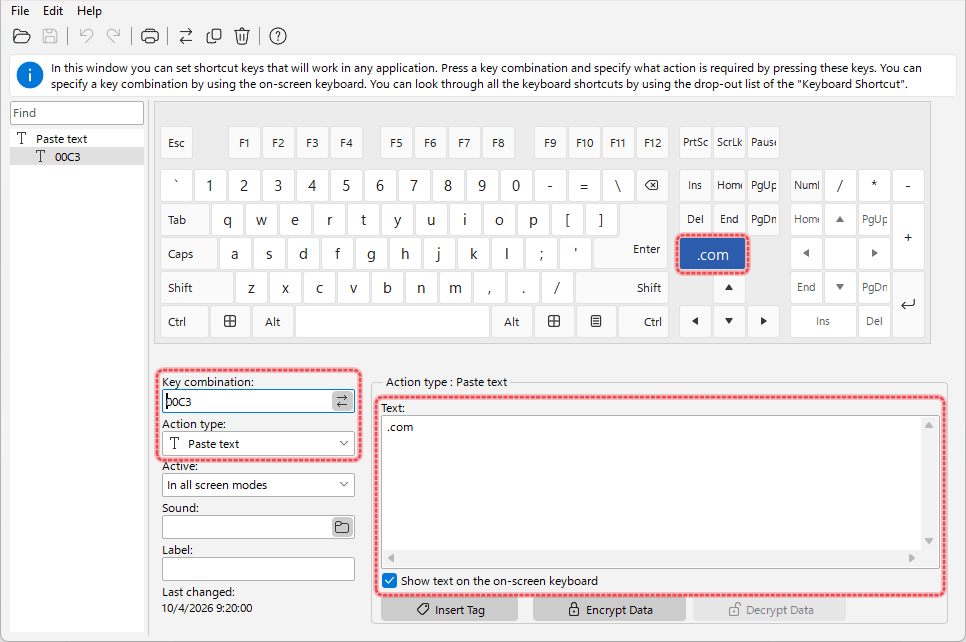Click the spacebar key
Viewport: 966px width, 642px height.
(392, 322)
